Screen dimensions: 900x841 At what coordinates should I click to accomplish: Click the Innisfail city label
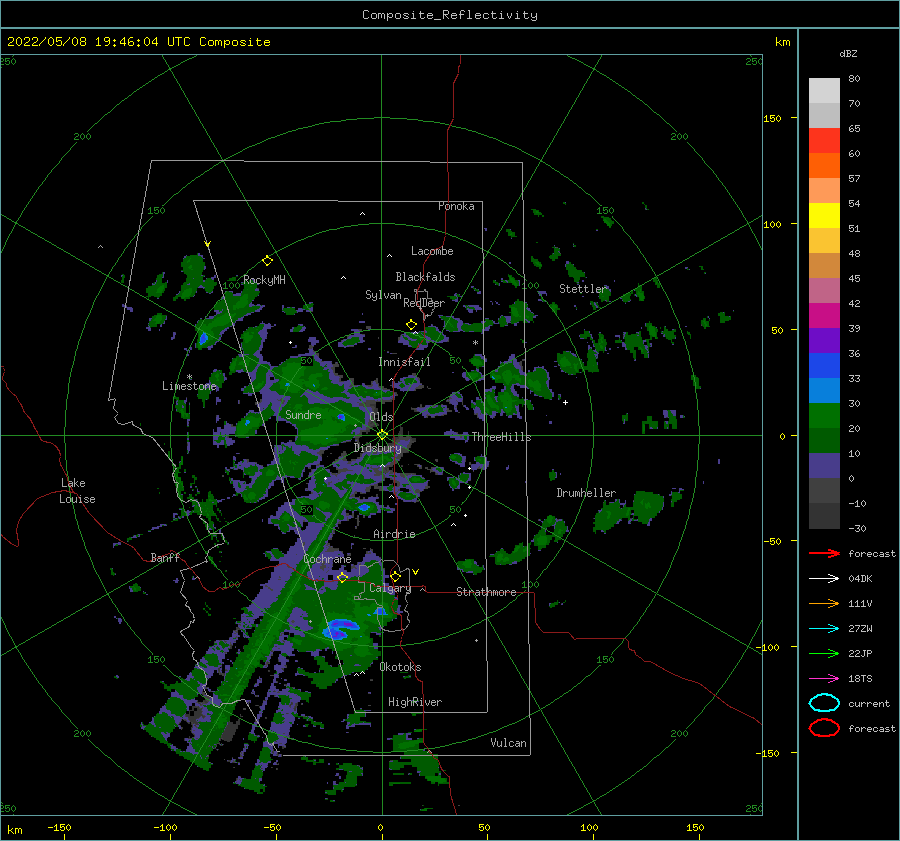tap(404, 362)
